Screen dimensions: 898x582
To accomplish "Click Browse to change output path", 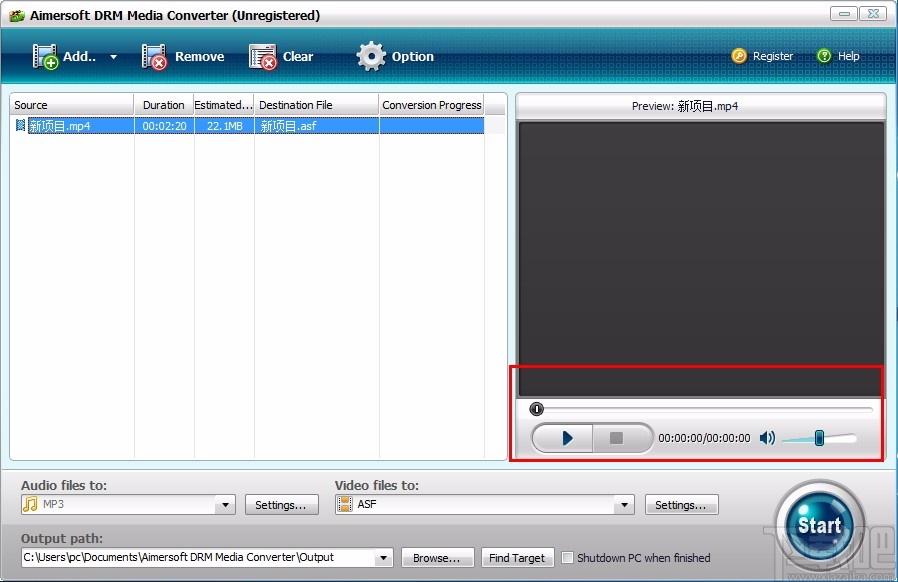I will pos(437,557).
